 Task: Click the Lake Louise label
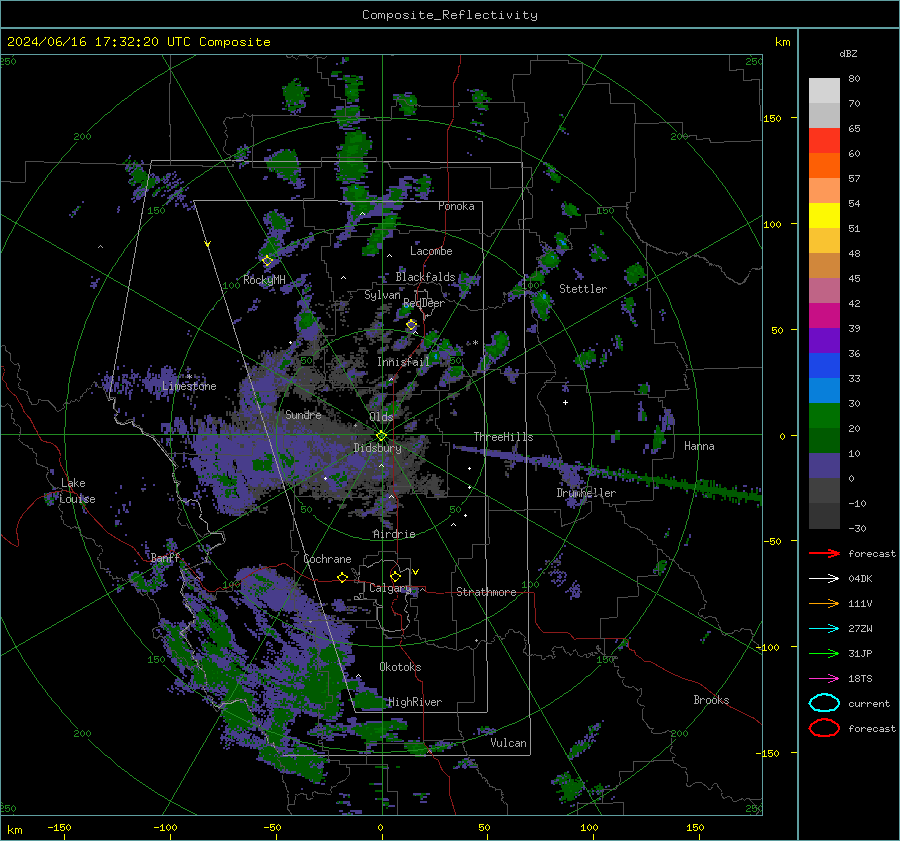click(x=77, y=491)
